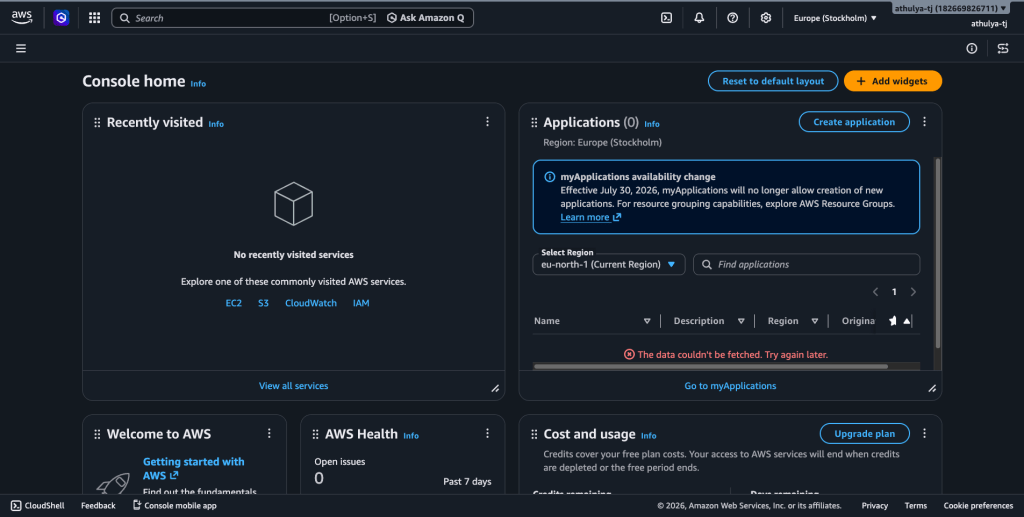This screenshot has width=1024, height=517.
Task: Open the info panel circle icon
Action: pos(972,48)
